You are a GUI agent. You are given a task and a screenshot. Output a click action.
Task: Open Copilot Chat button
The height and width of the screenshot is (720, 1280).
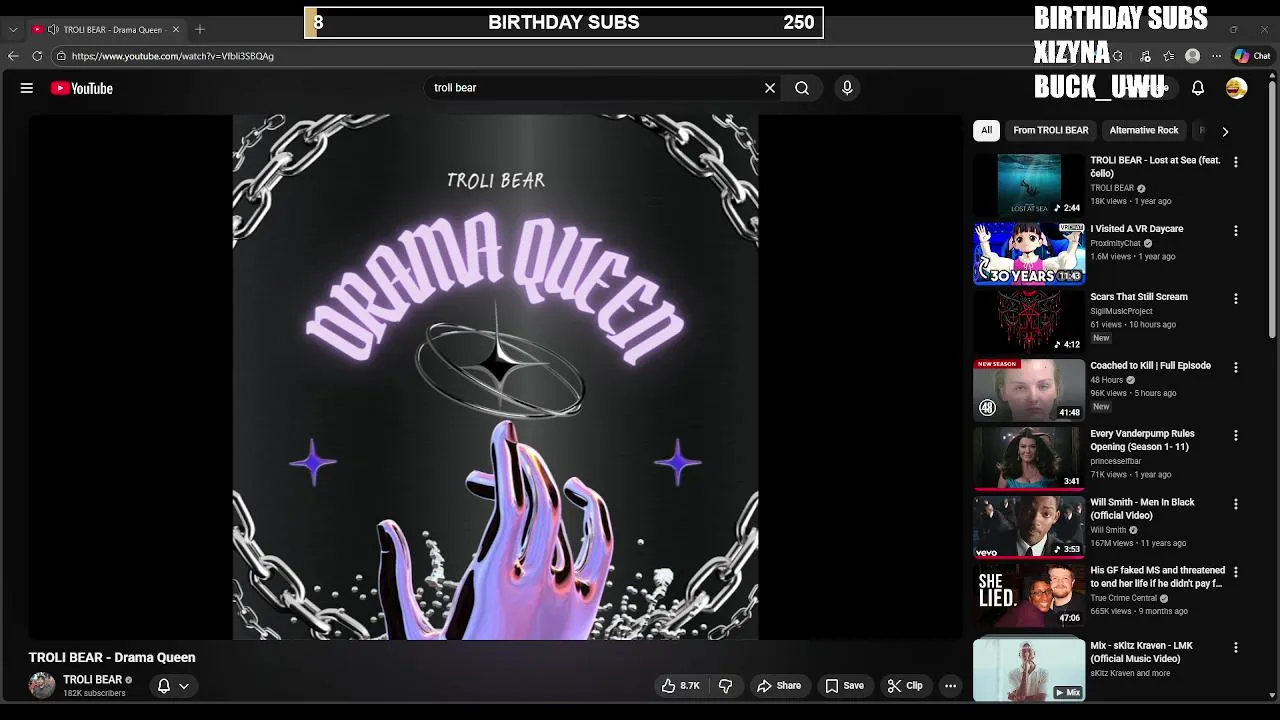click(x=1252, y=56)
